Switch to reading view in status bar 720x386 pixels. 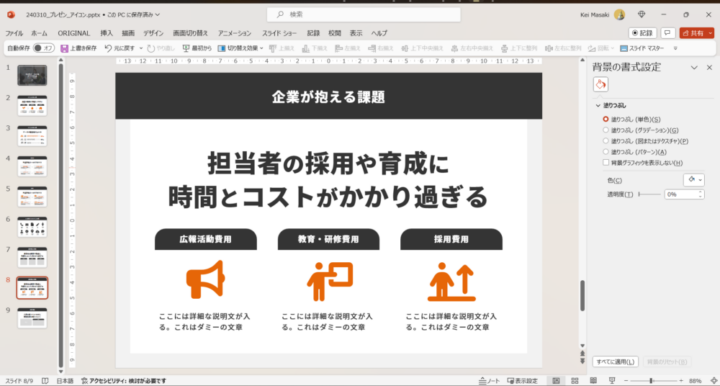(593, 381)
